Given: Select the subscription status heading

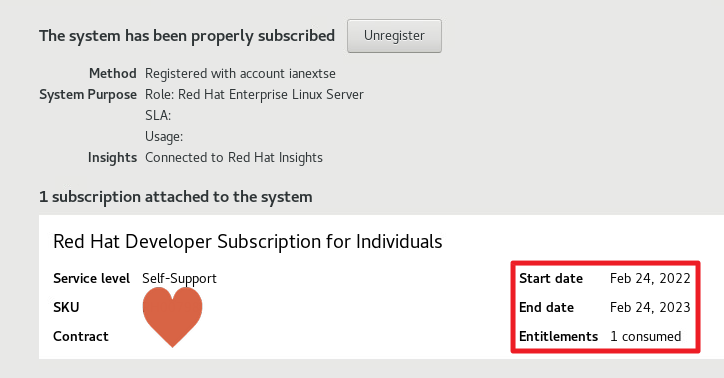Looking at the screenshot, I should coord(187,36).
